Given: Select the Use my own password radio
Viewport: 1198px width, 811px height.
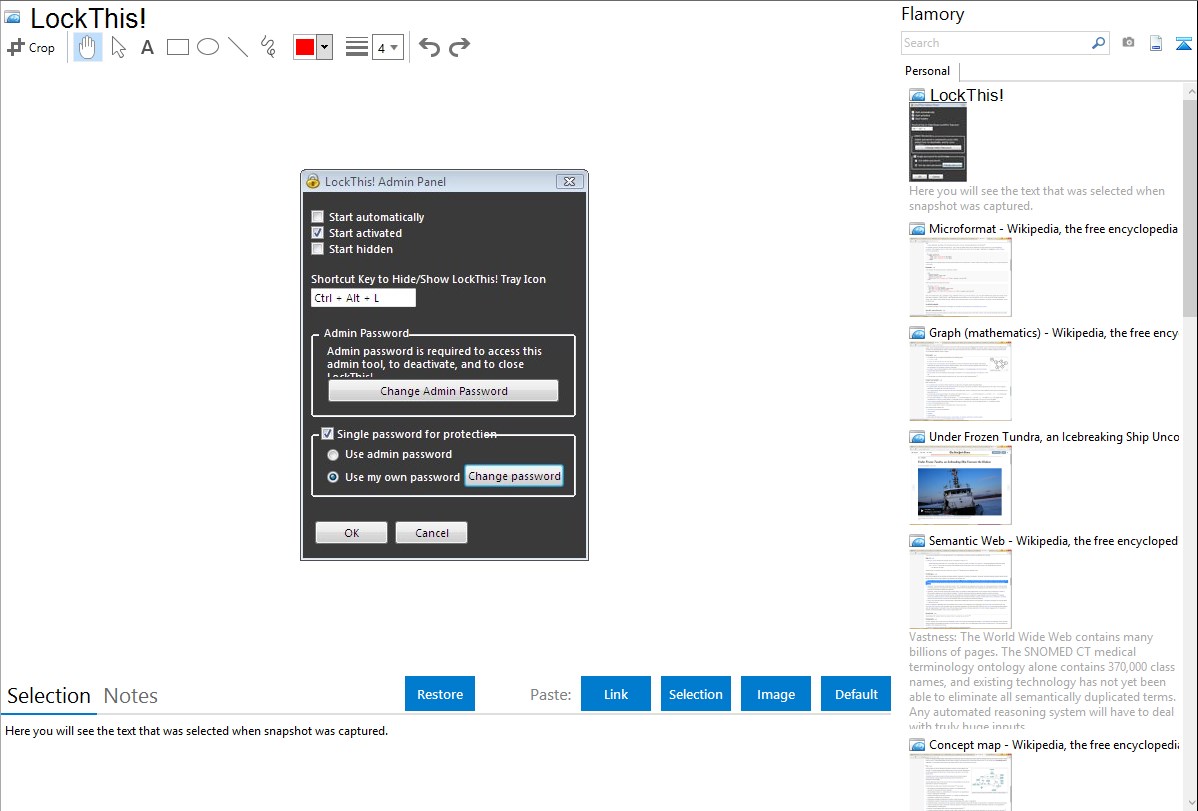Looking at the screenshot, I should click(x=333, y=477).
